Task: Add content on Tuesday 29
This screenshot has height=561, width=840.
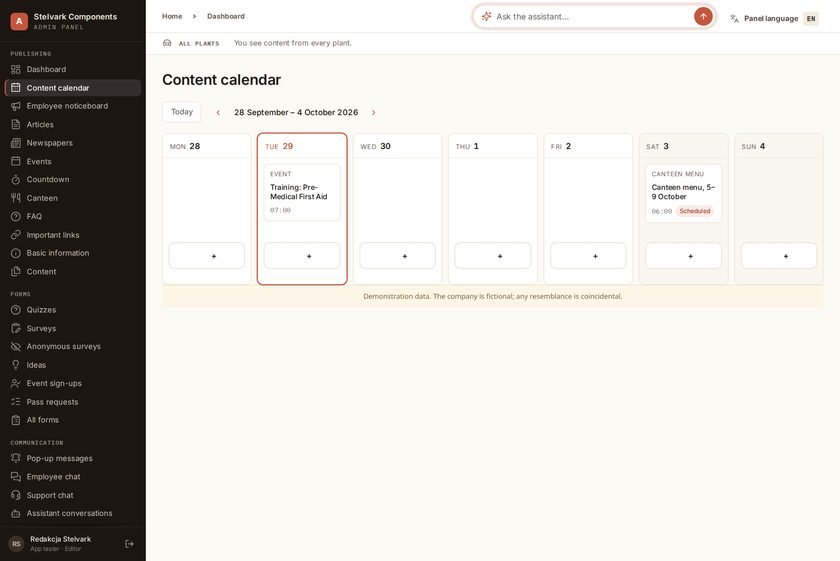Action: coord(302,256)
